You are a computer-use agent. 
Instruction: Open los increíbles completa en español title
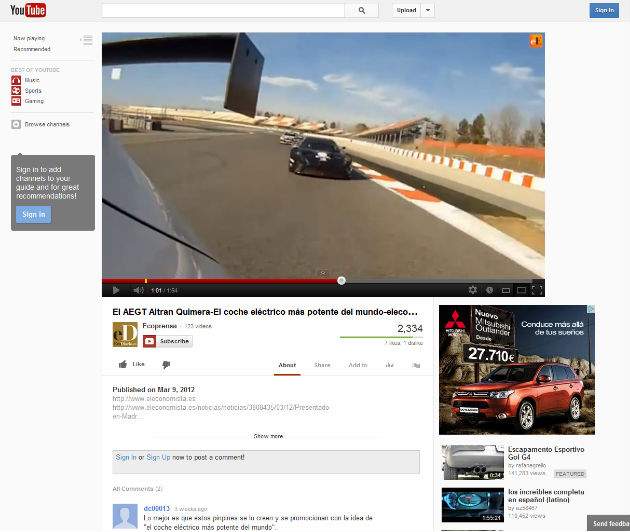(546, 495)
